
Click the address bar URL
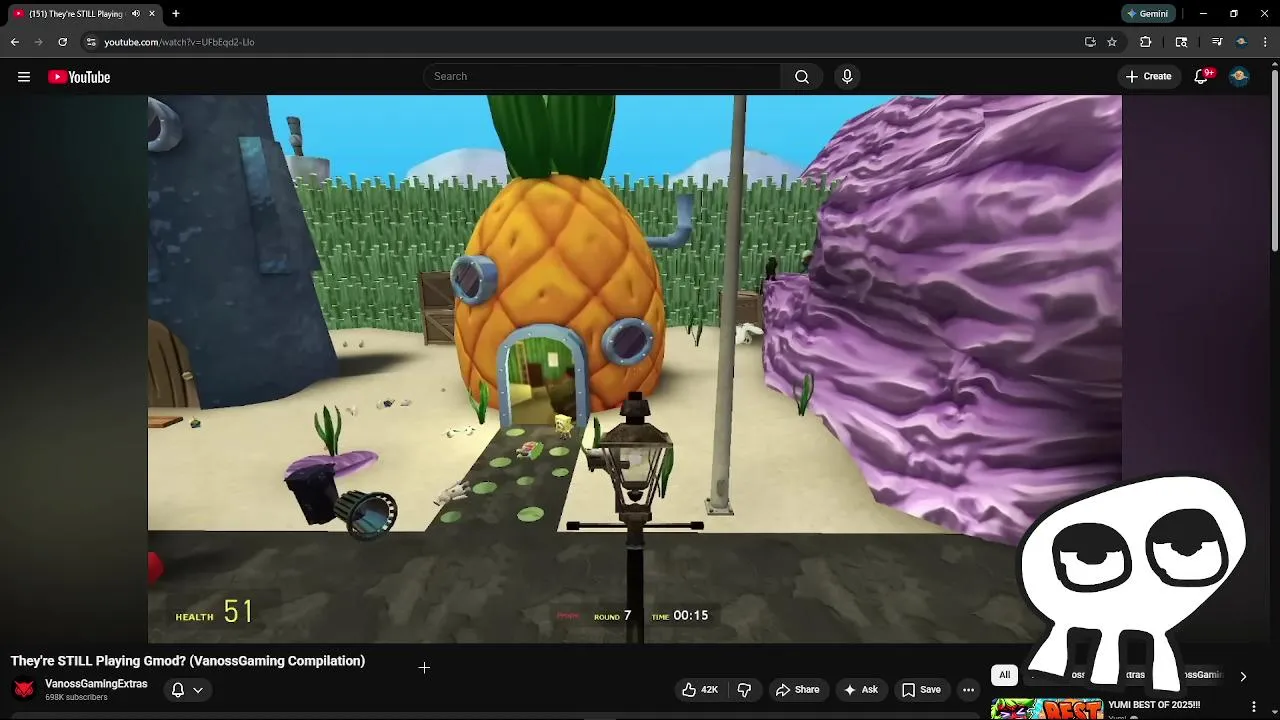[x=179, y=42]
